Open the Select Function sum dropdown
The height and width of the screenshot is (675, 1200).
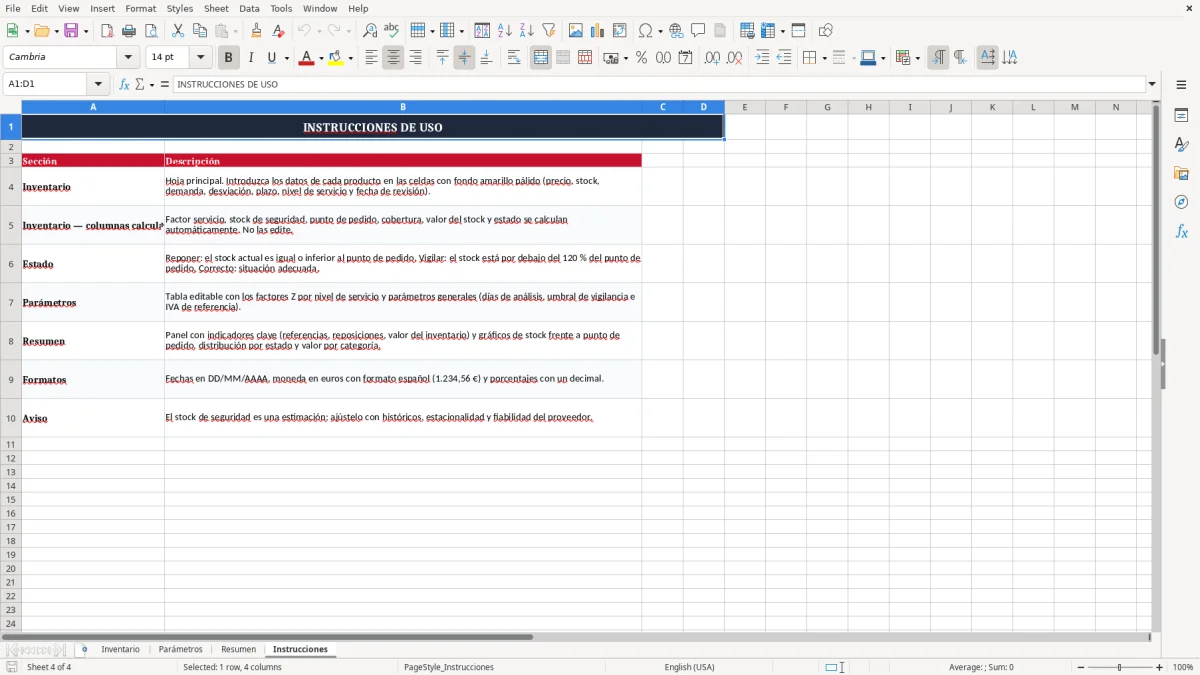tap(152, 85)
